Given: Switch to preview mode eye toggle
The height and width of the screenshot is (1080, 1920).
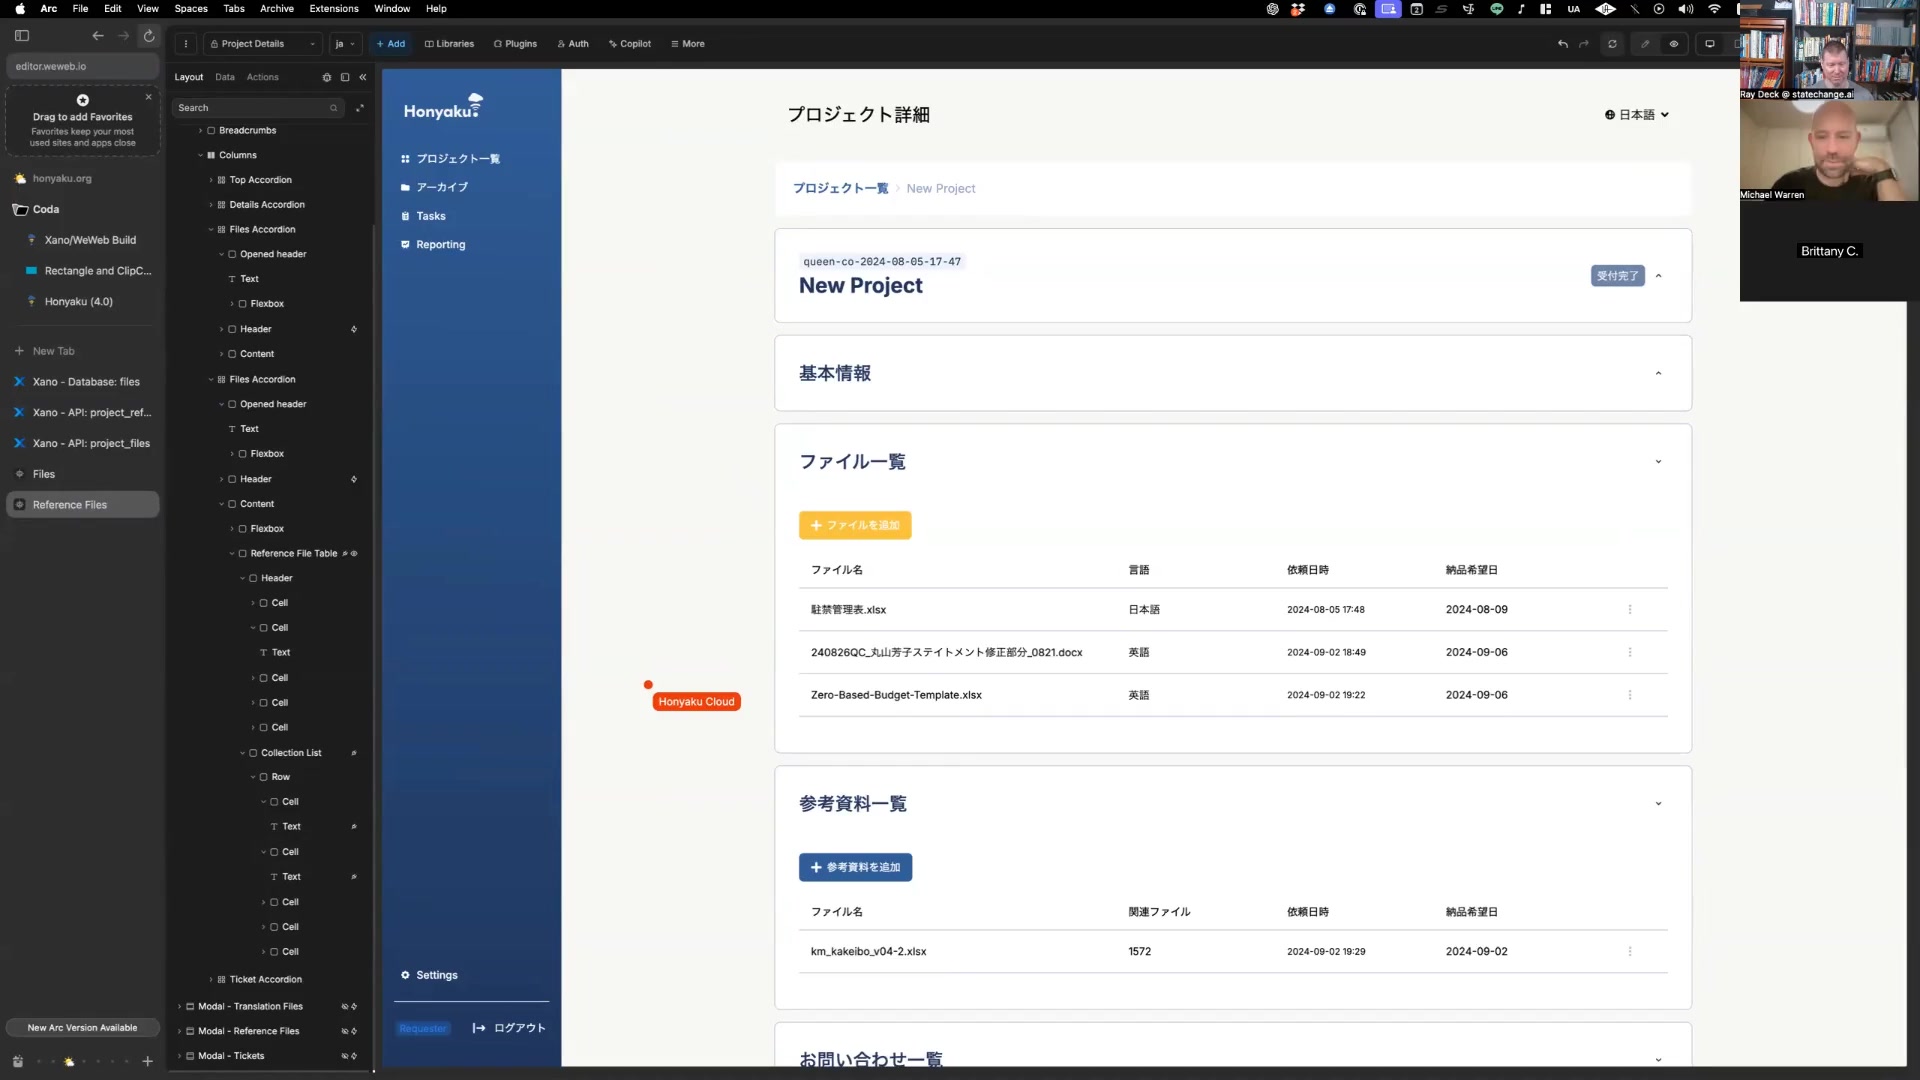Looking at the screenshot, I should click(x=1673, y=44).
